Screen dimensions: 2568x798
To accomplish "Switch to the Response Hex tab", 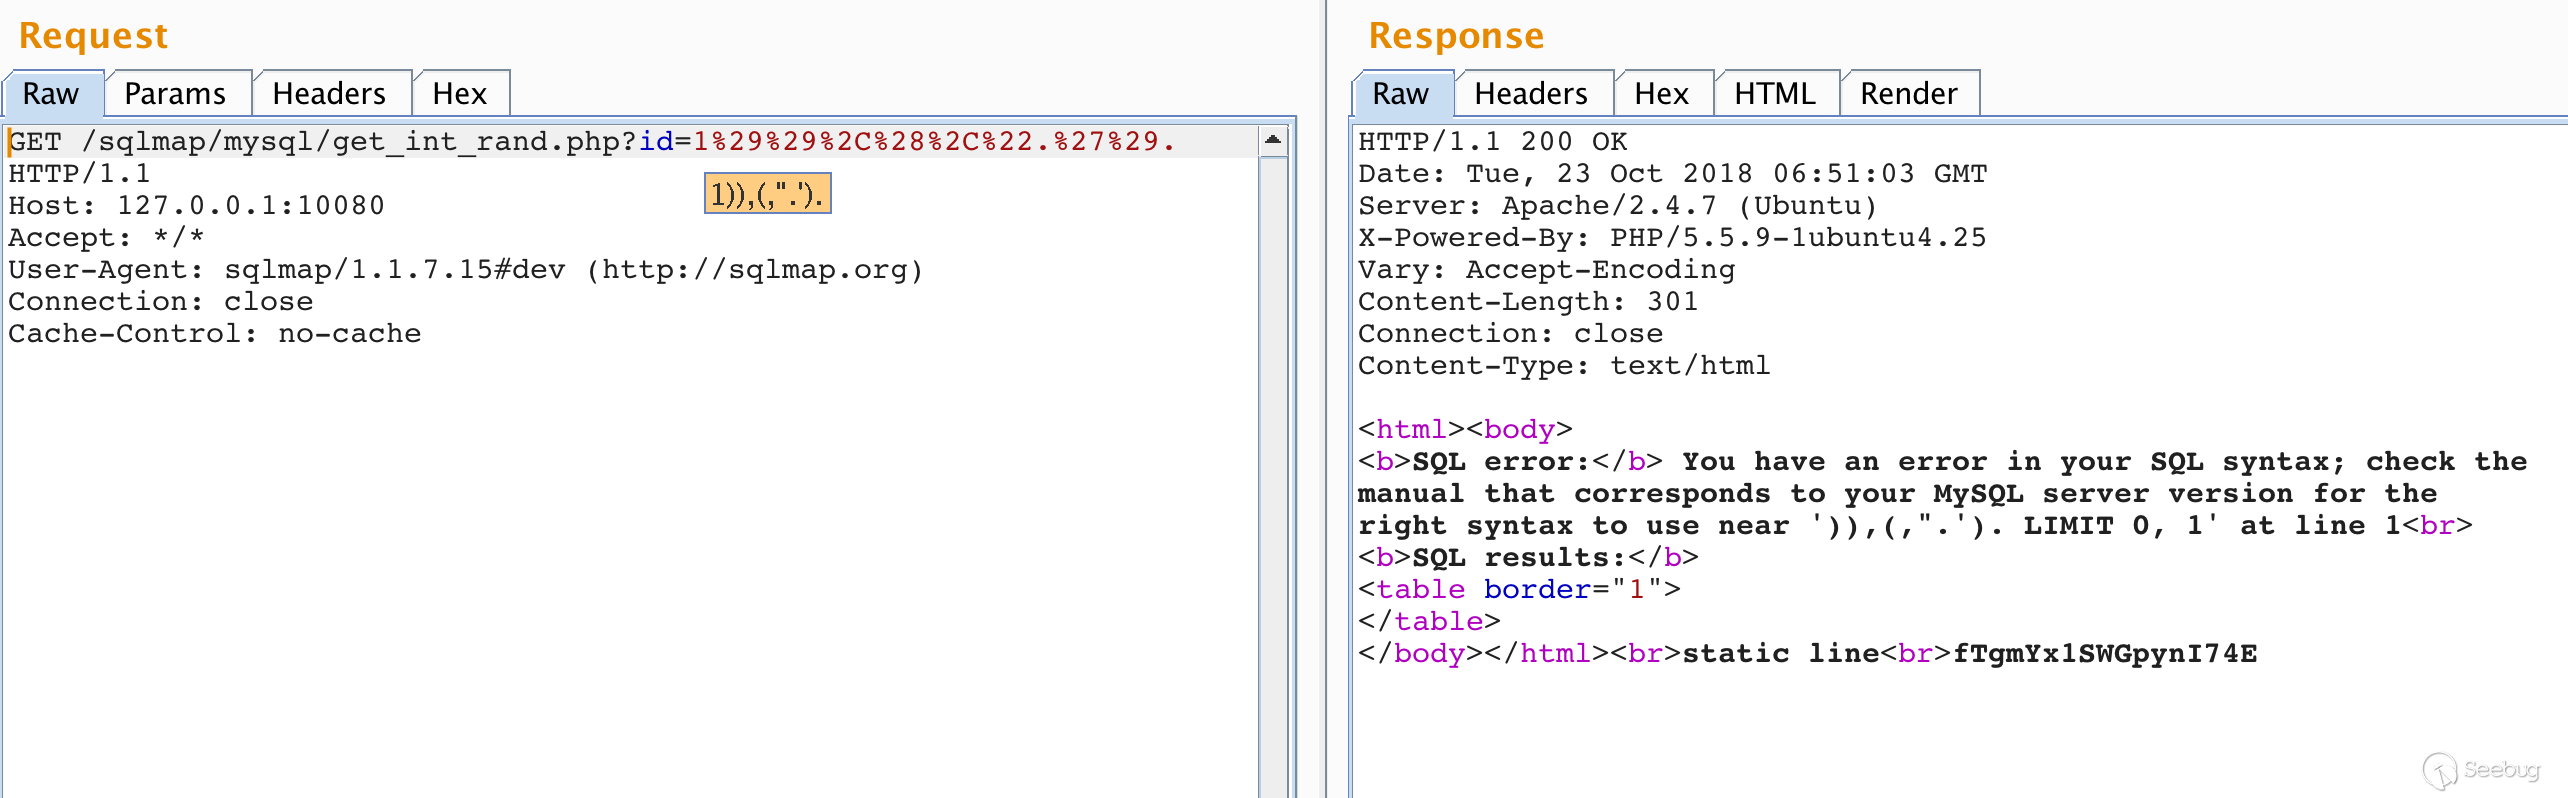I will point(1662,94).
